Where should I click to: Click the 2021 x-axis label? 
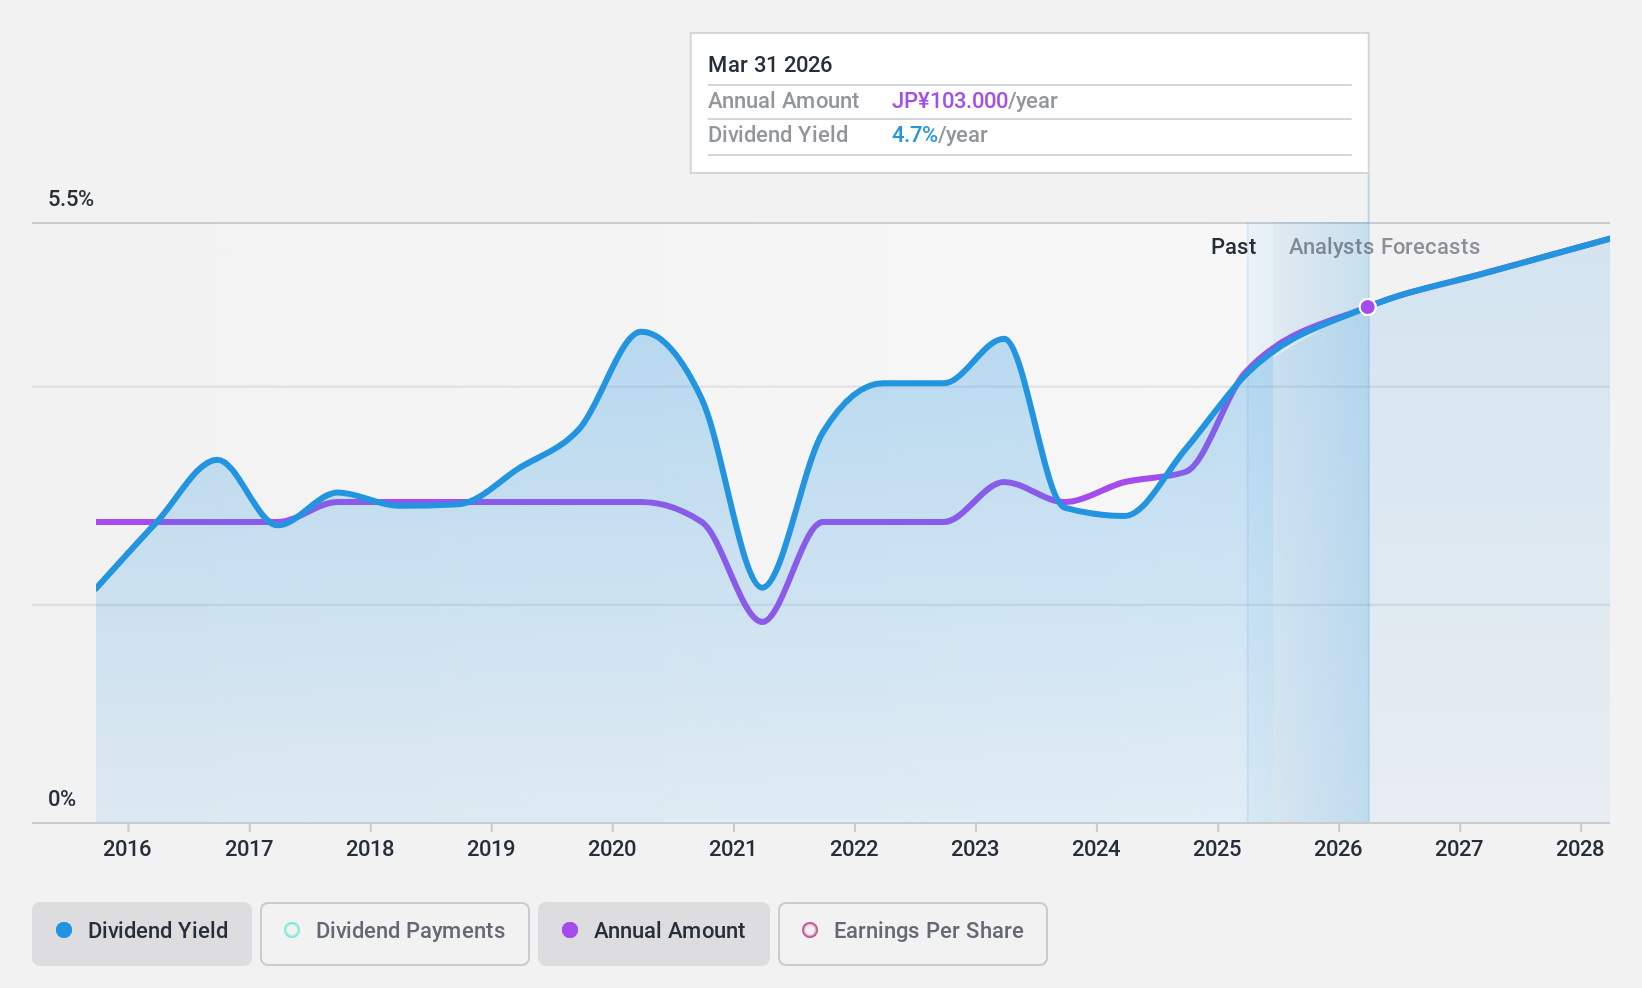tap(733, 849)
